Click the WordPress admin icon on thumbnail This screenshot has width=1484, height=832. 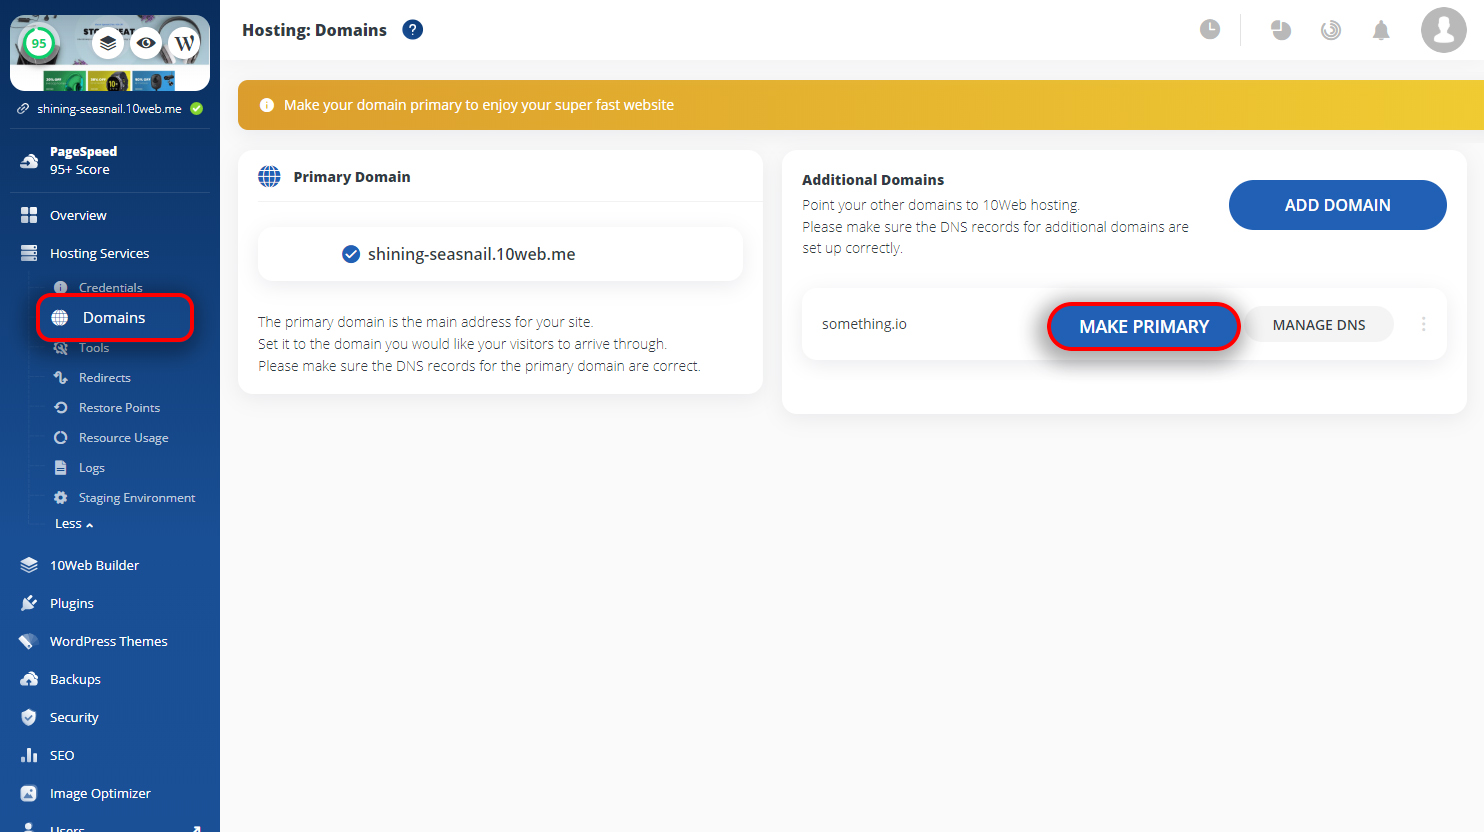184,43
